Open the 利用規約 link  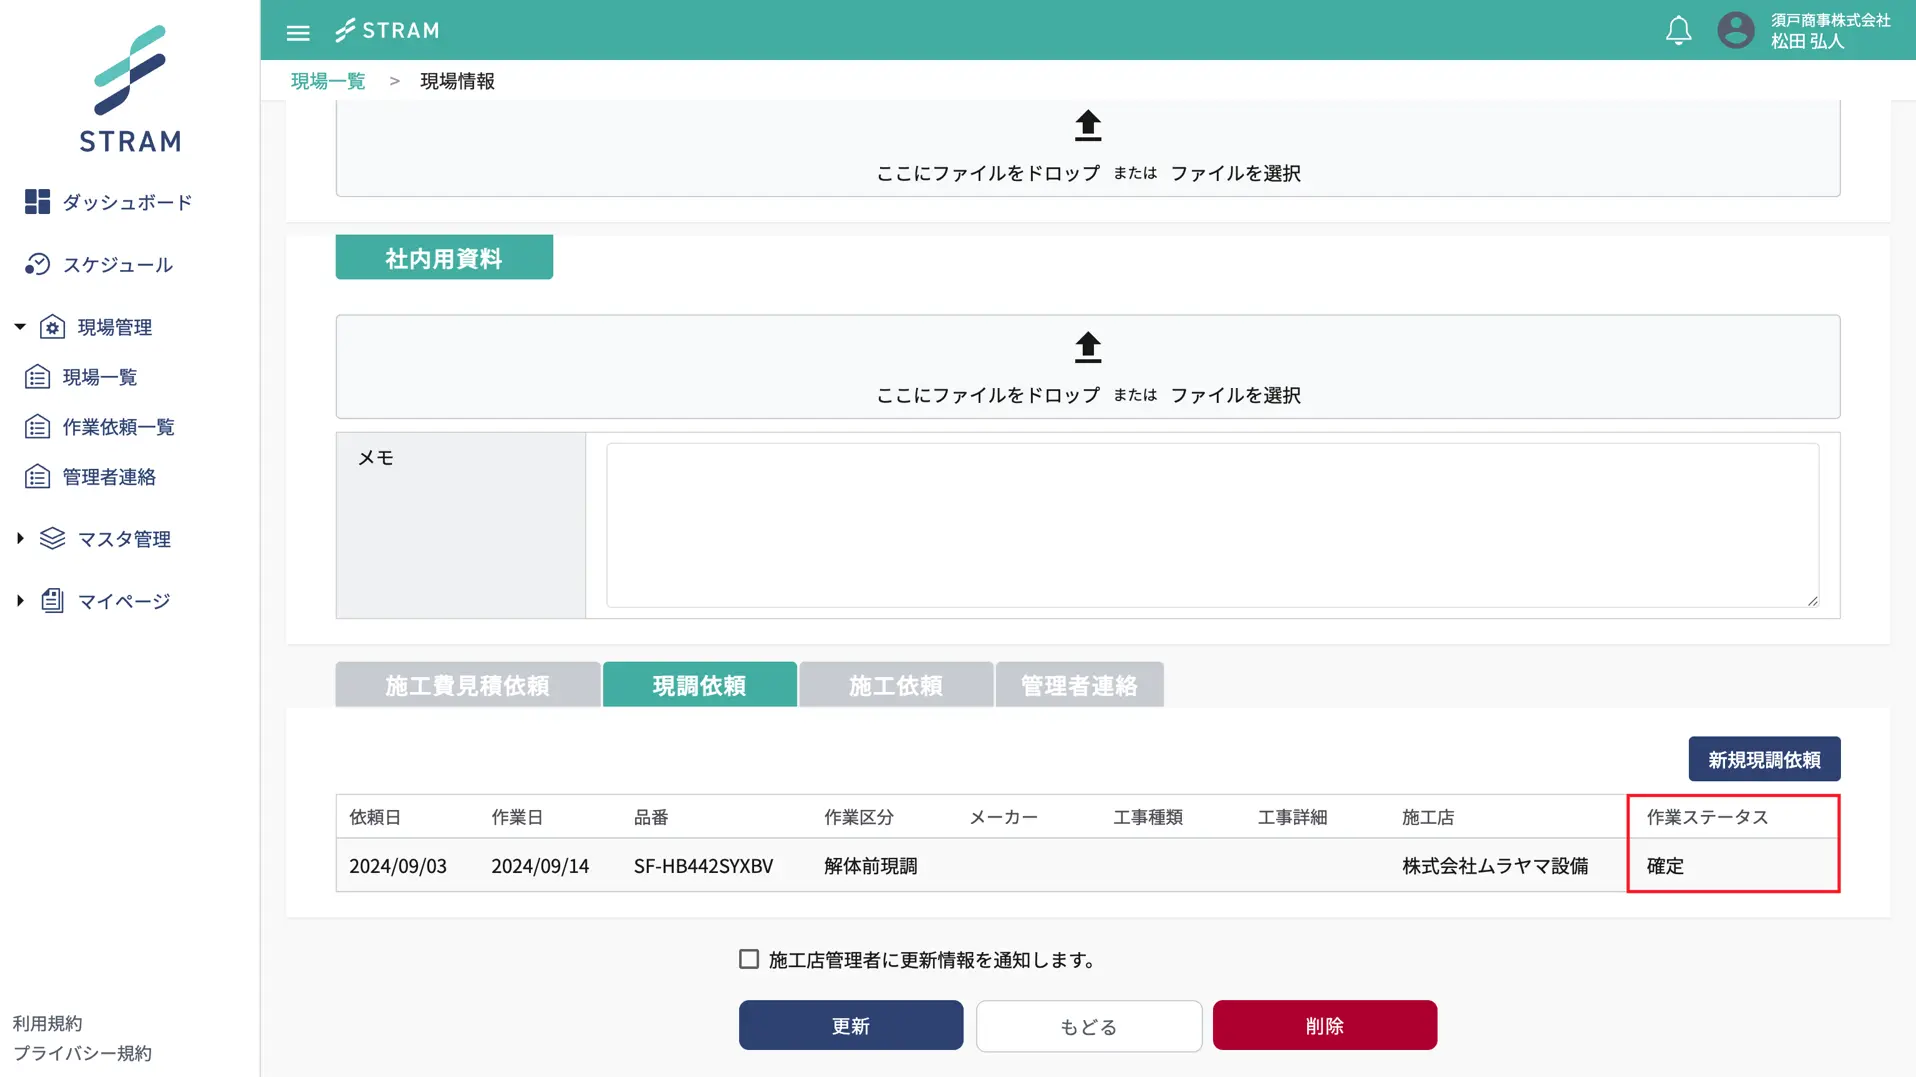click(46, 1023)
